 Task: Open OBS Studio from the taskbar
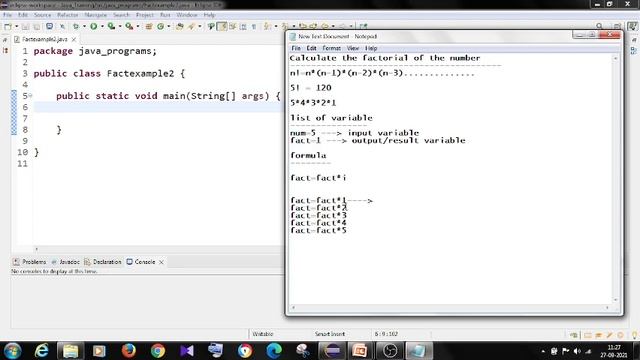tap(390, 351)
